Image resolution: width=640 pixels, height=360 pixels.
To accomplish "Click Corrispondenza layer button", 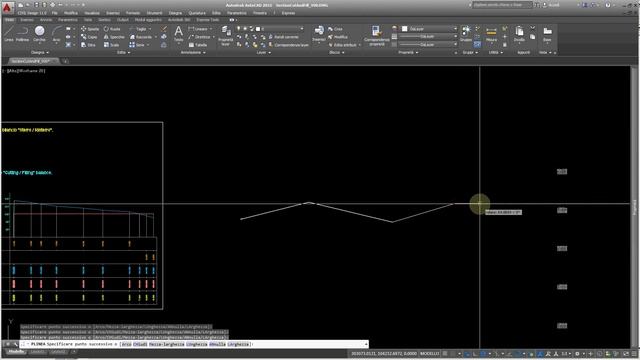I will pos(289,44).
